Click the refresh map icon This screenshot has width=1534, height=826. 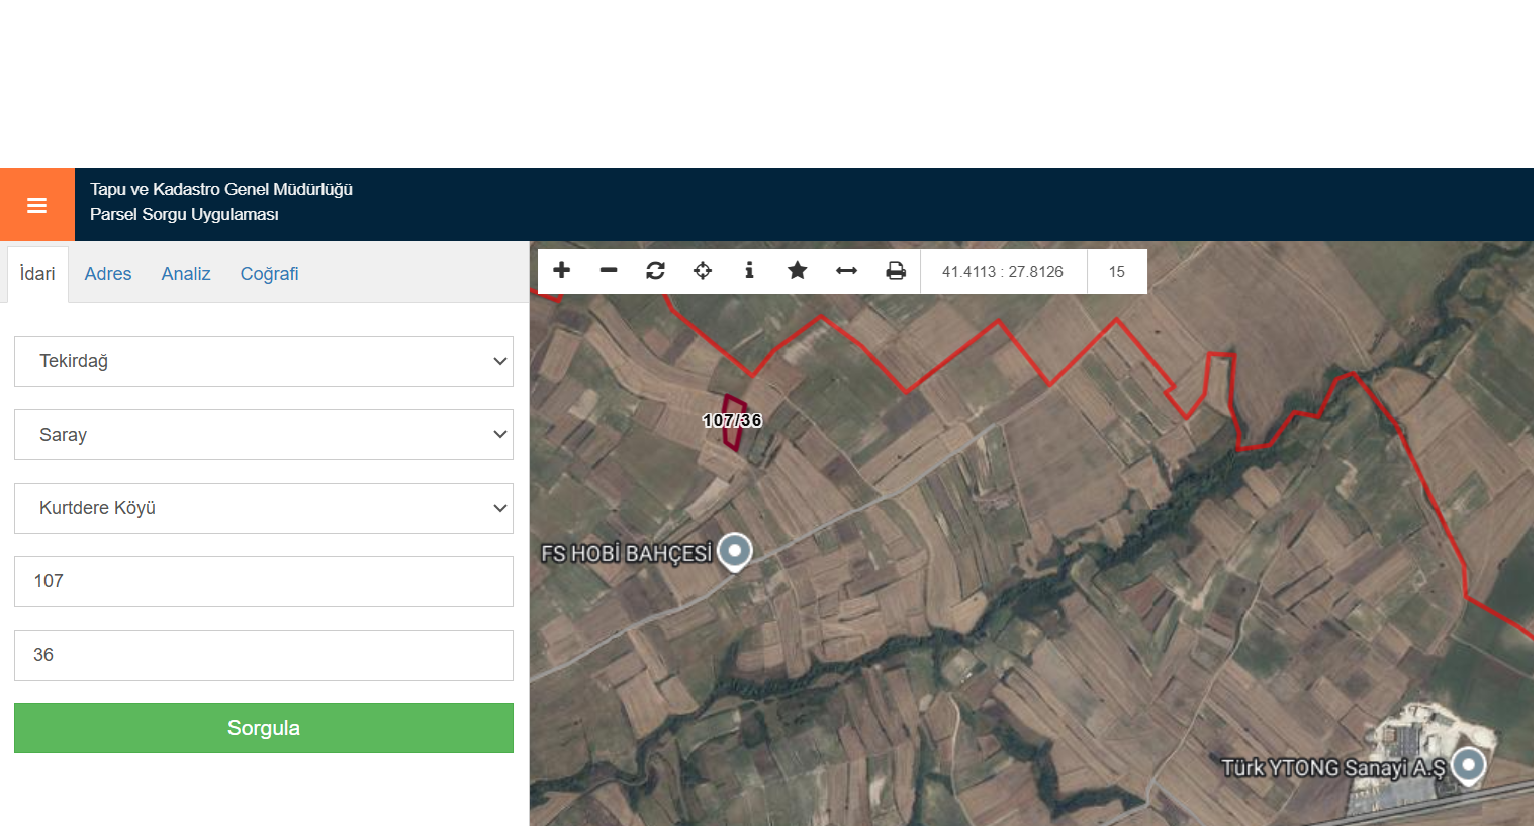pyautogui.click(x=656, y=270)
